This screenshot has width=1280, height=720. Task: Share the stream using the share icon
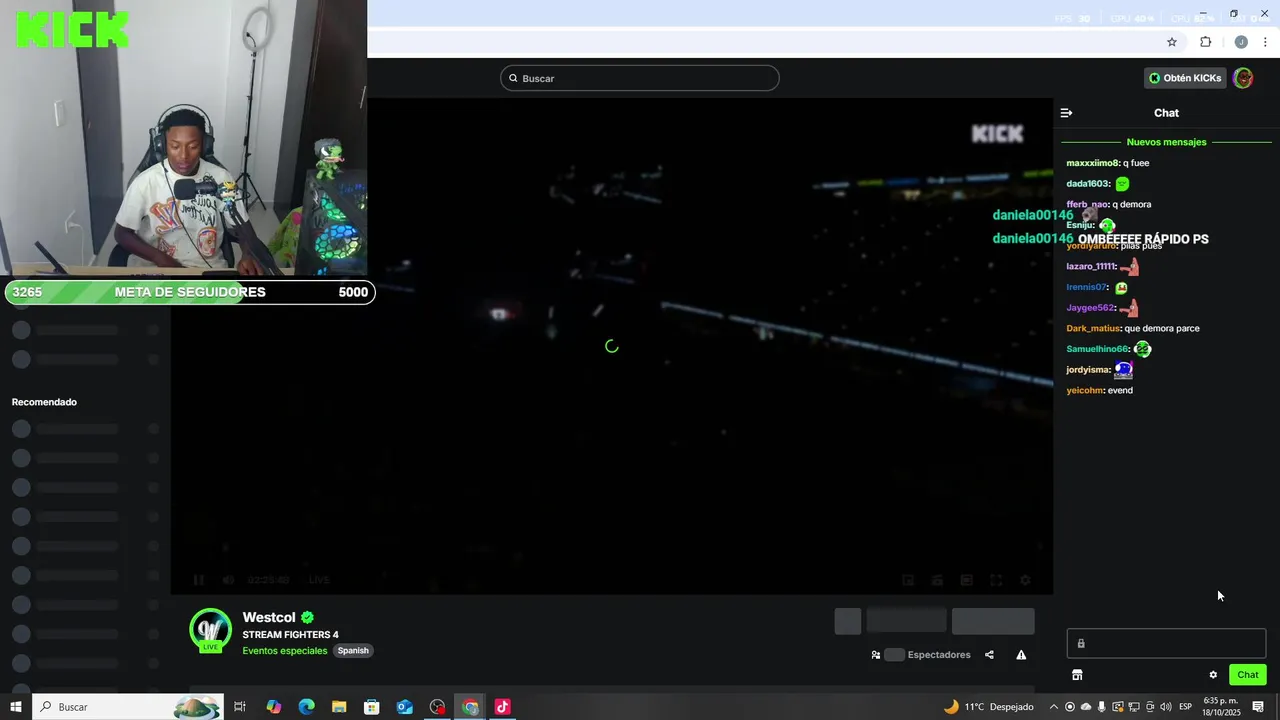[989, 655]
